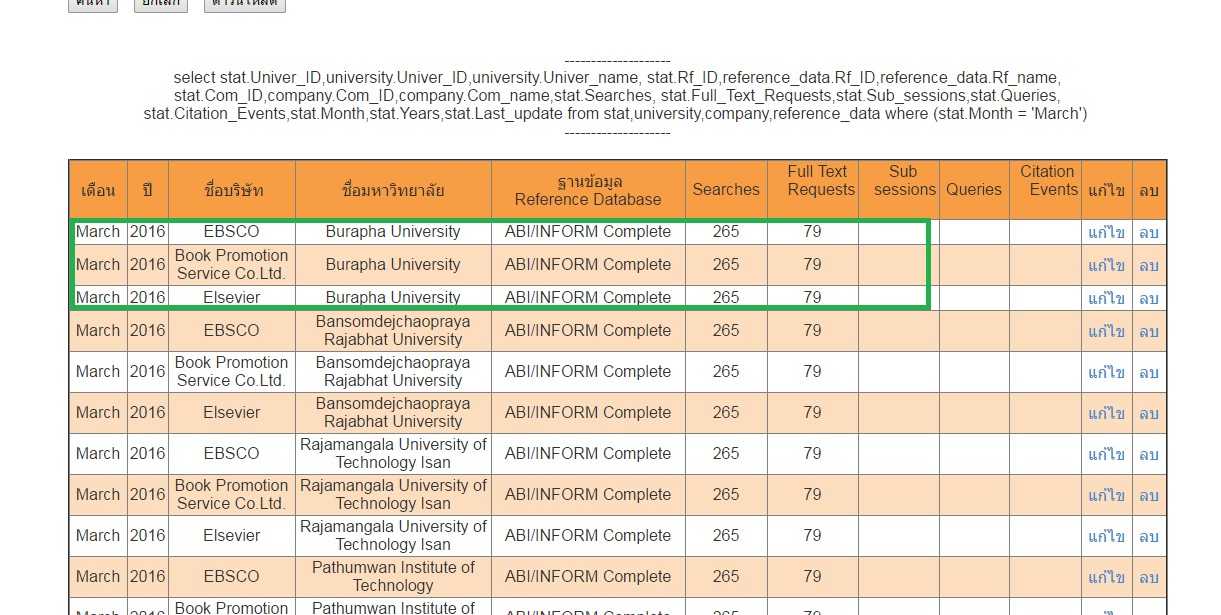This screenshot has height=615, width=1221.
Task: Open แก้ไข for EBSCO Rajamangala University row
Action: point(1107,454)
